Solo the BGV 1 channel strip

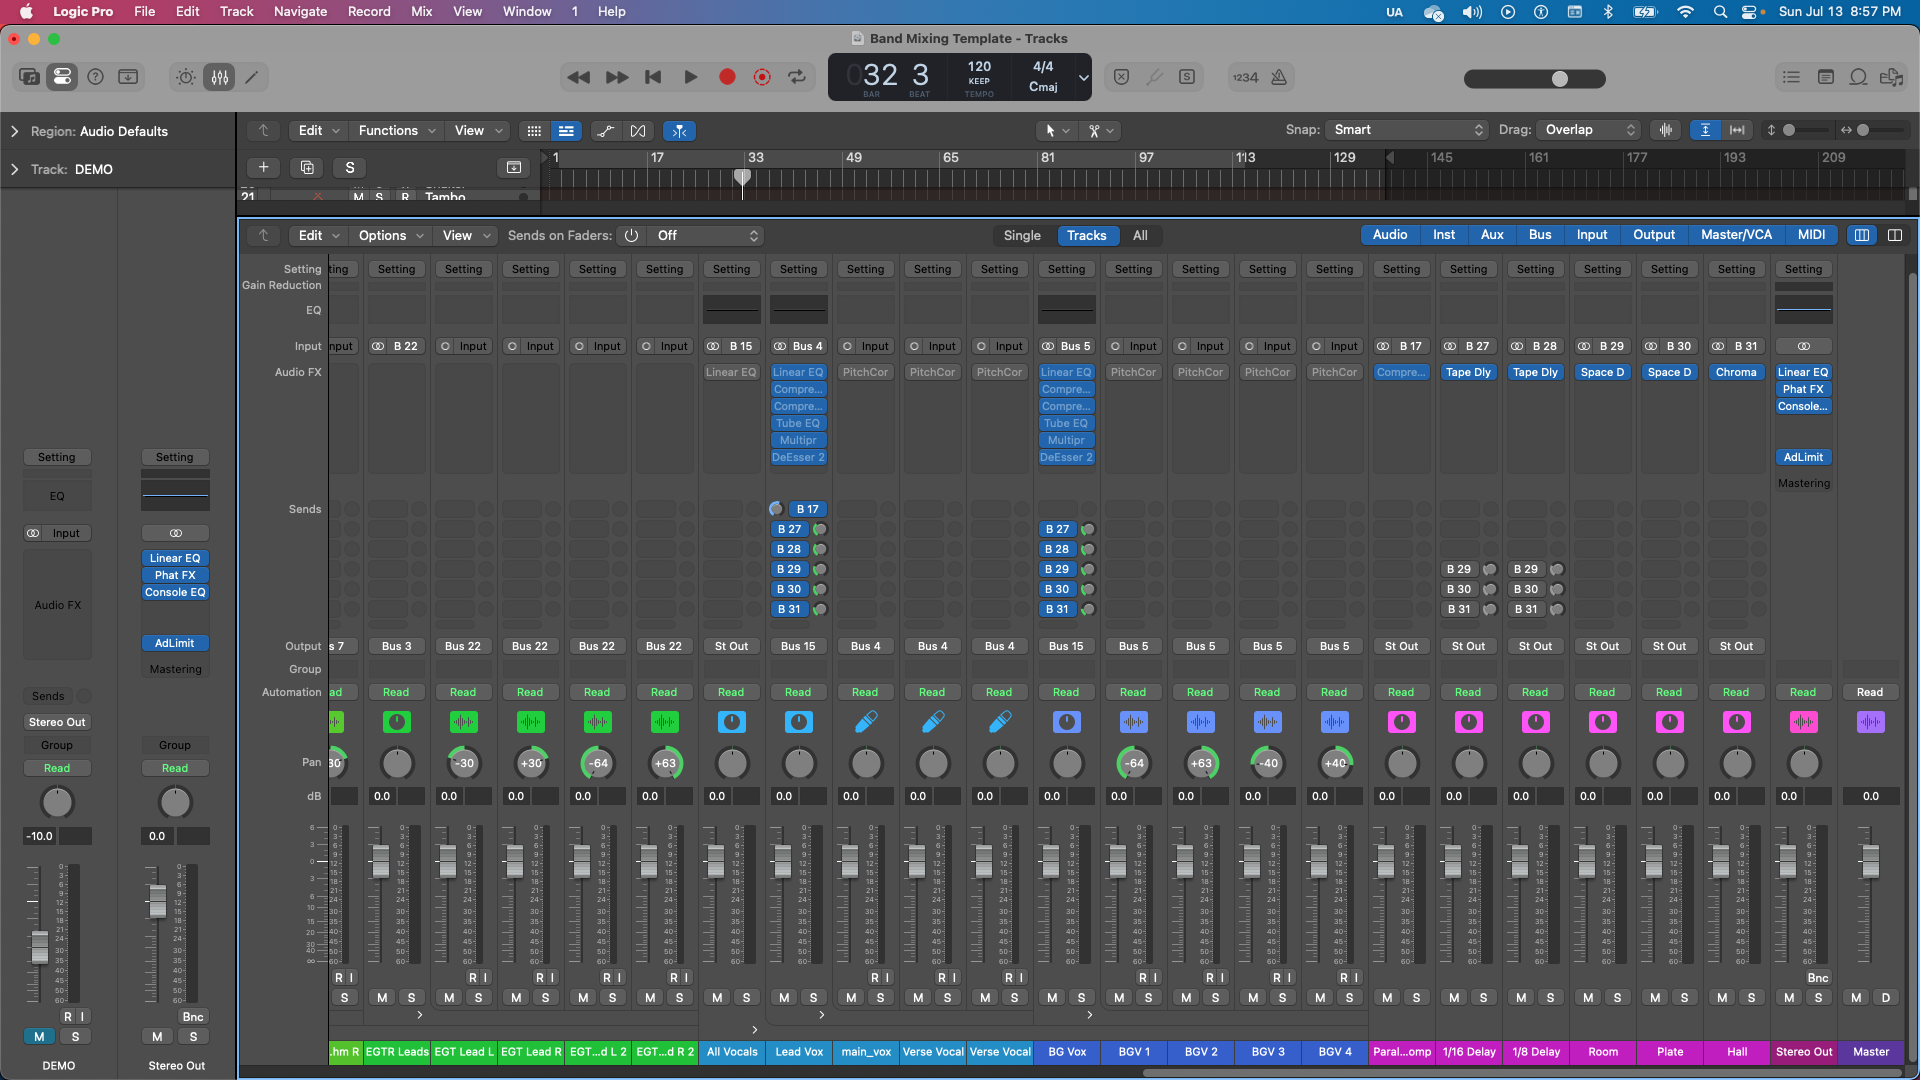(x=1148, y=997)
